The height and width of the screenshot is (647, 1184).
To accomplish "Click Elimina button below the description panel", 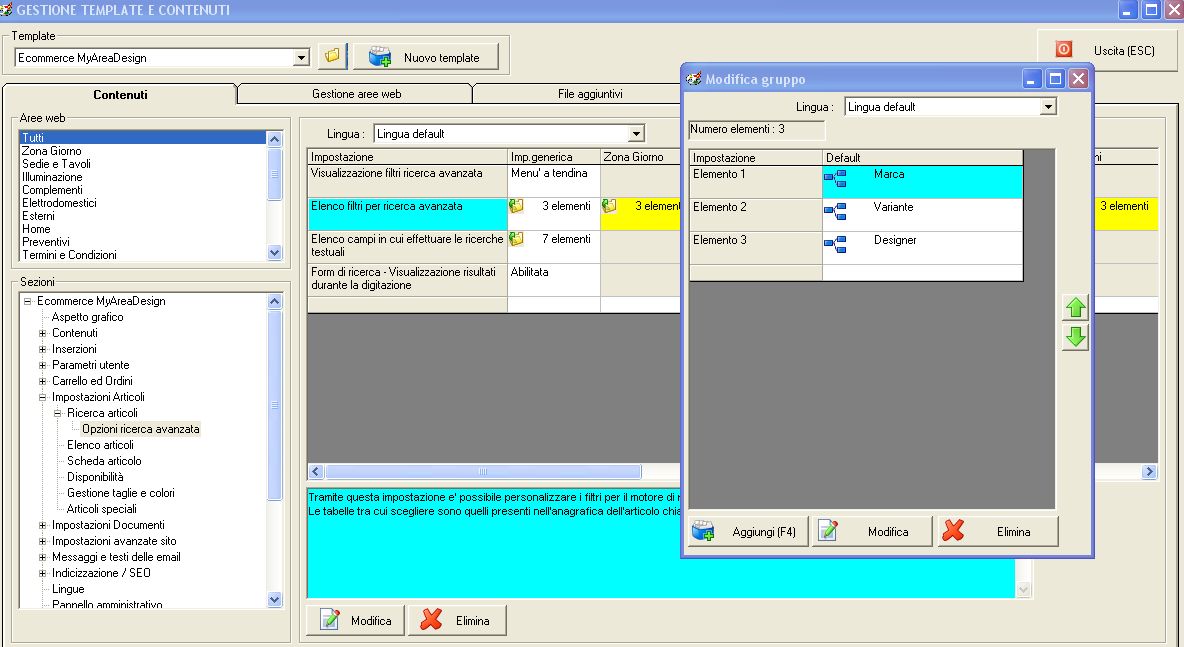I will pyautogui.click(x=457, y=621).
